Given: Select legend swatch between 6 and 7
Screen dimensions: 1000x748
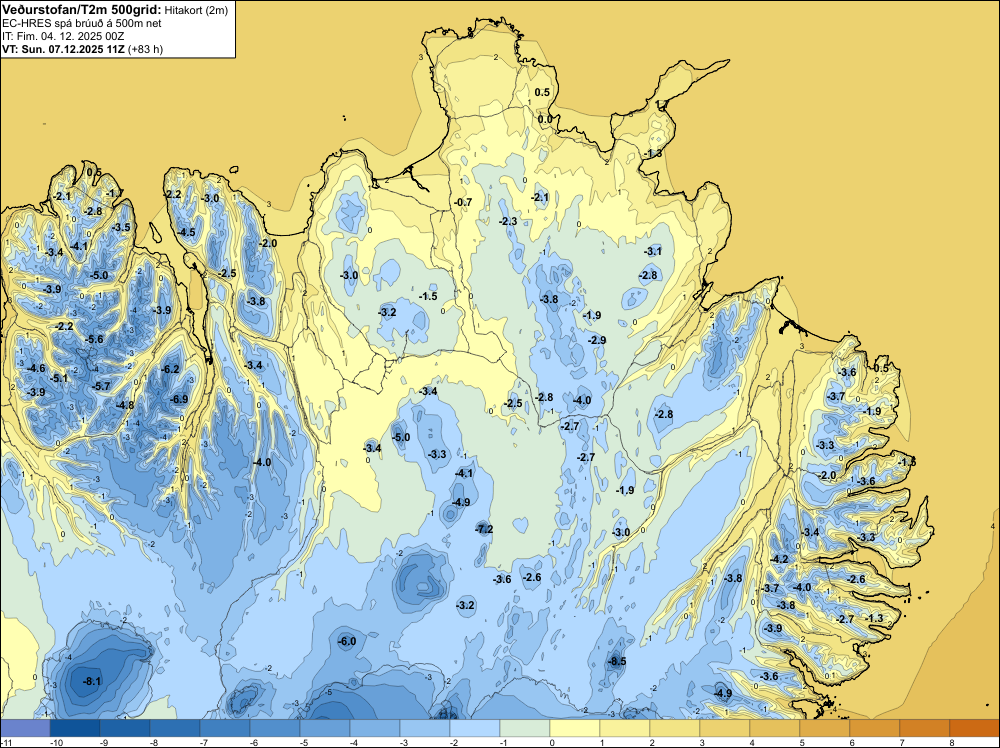Looking at the screenshot, I should pyautogui.click(x=874, y=728).
